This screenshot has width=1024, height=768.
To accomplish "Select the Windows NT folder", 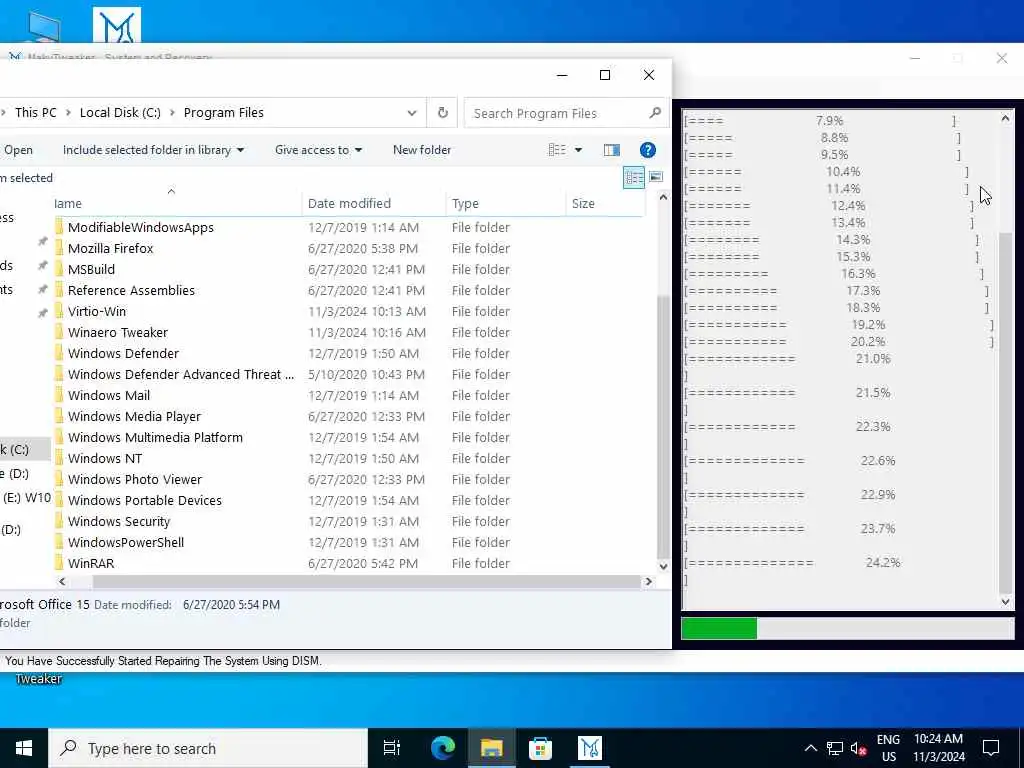I will (x=104, y=458).
